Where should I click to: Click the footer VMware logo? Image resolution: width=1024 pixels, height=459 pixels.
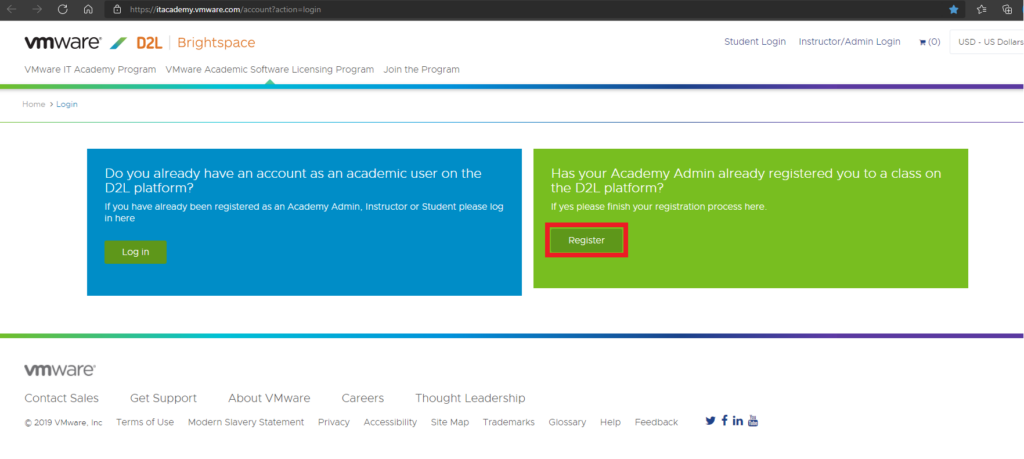[60, 370]
